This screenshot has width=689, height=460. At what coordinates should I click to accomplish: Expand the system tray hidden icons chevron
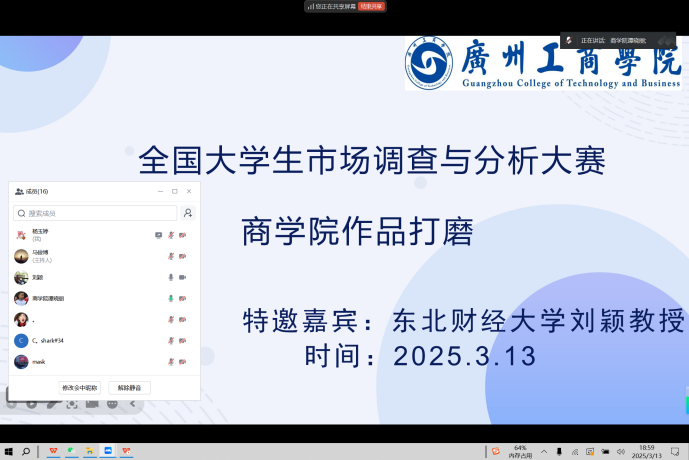click(542, 452)
